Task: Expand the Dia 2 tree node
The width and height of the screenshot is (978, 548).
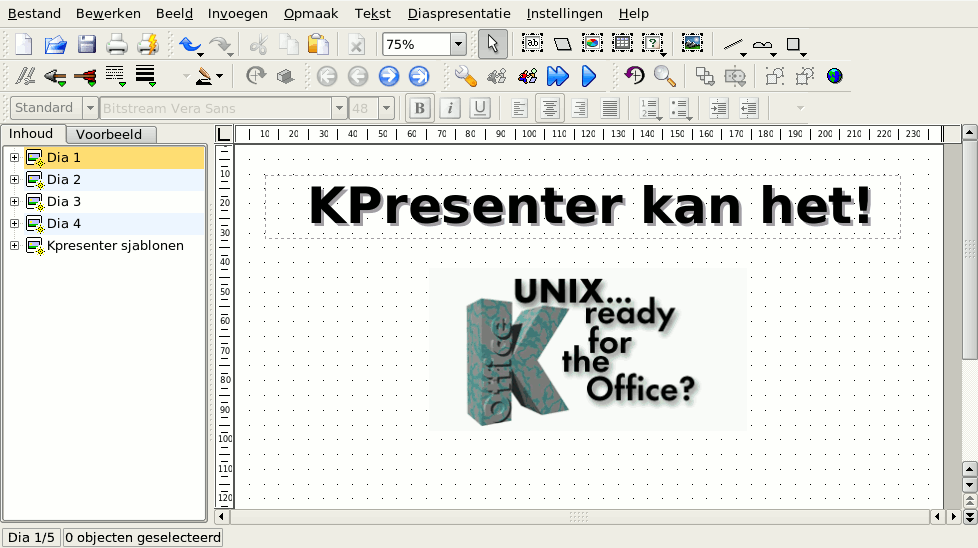Action: point(14,180)
